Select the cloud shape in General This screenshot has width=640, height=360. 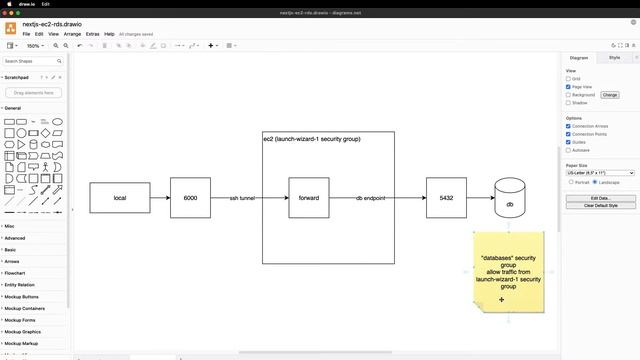point(45,144)
